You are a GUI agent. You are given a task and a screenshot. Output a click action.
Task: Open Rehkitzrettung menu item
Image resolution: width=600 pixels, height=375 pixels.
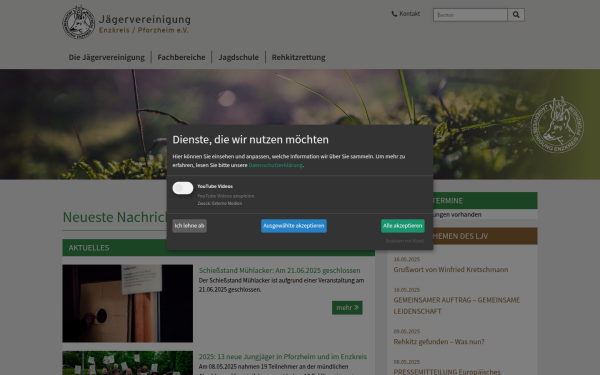pyautogui.click(x=298, y=57)
